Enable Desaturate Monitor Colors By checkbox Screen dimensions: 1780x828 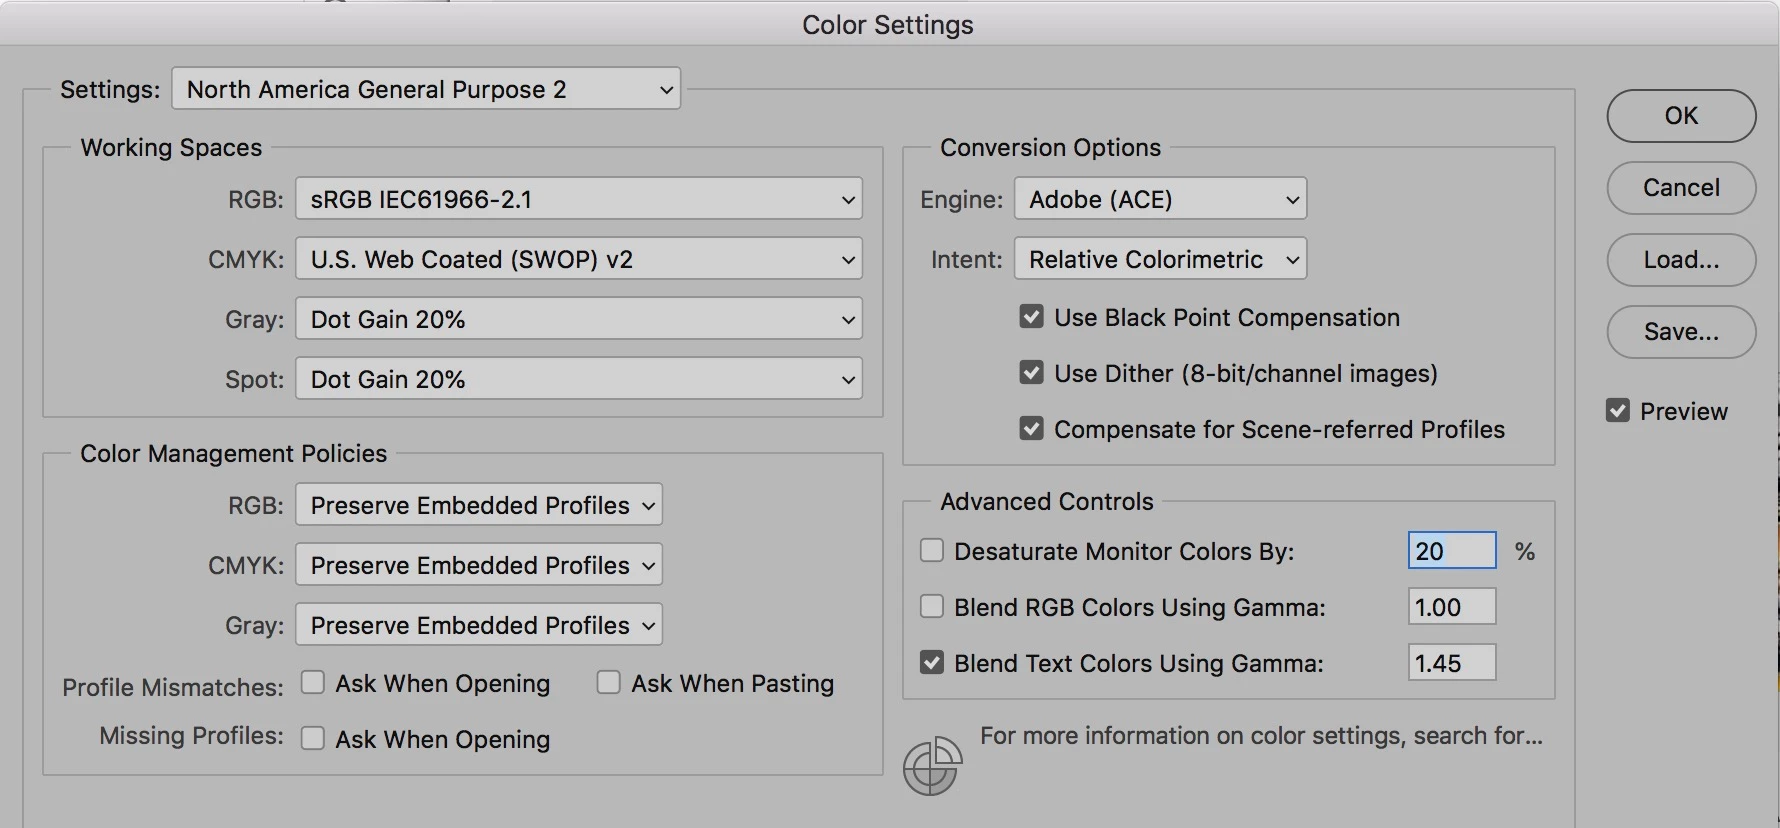point(932,551)
